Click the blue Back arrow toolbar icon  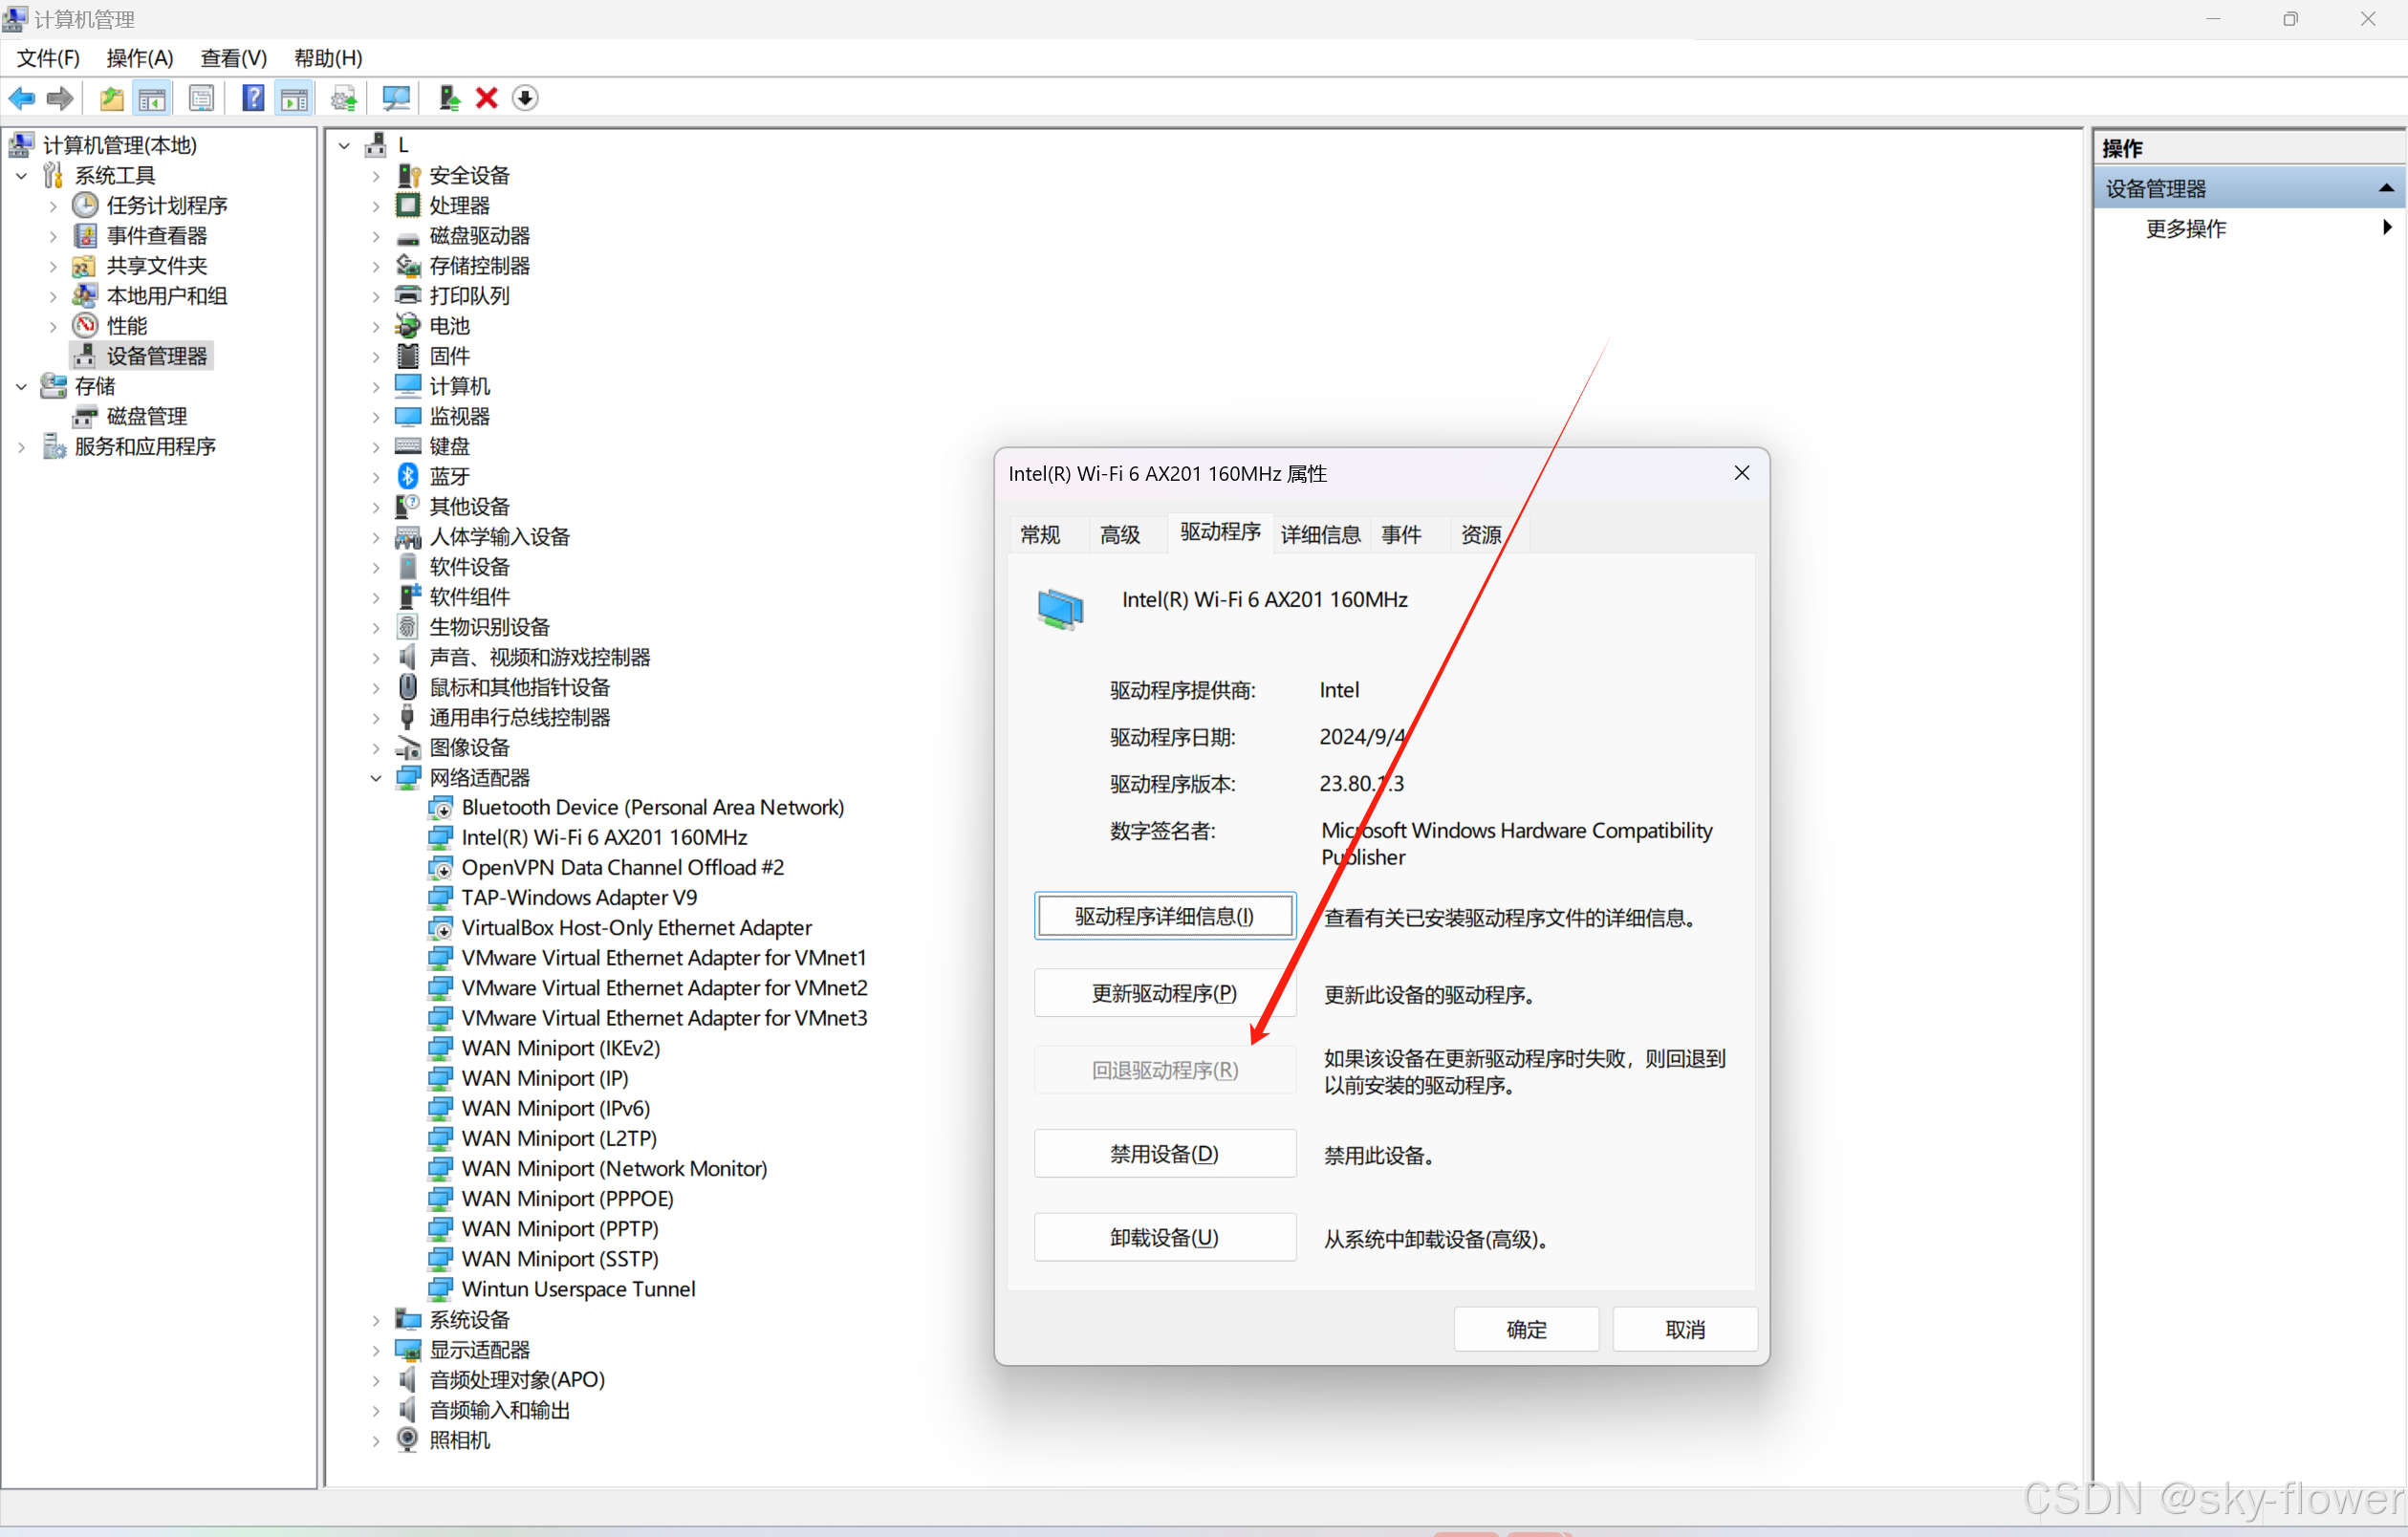tap(21, 98)
